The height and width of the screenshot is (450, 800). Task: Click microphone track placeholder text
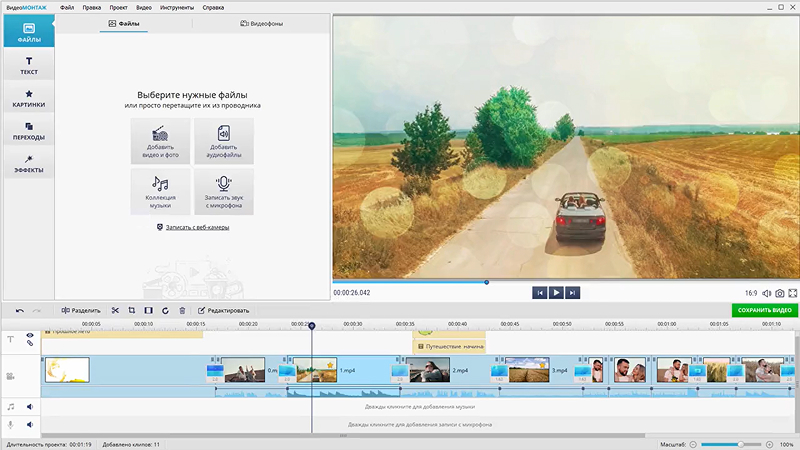420,424
